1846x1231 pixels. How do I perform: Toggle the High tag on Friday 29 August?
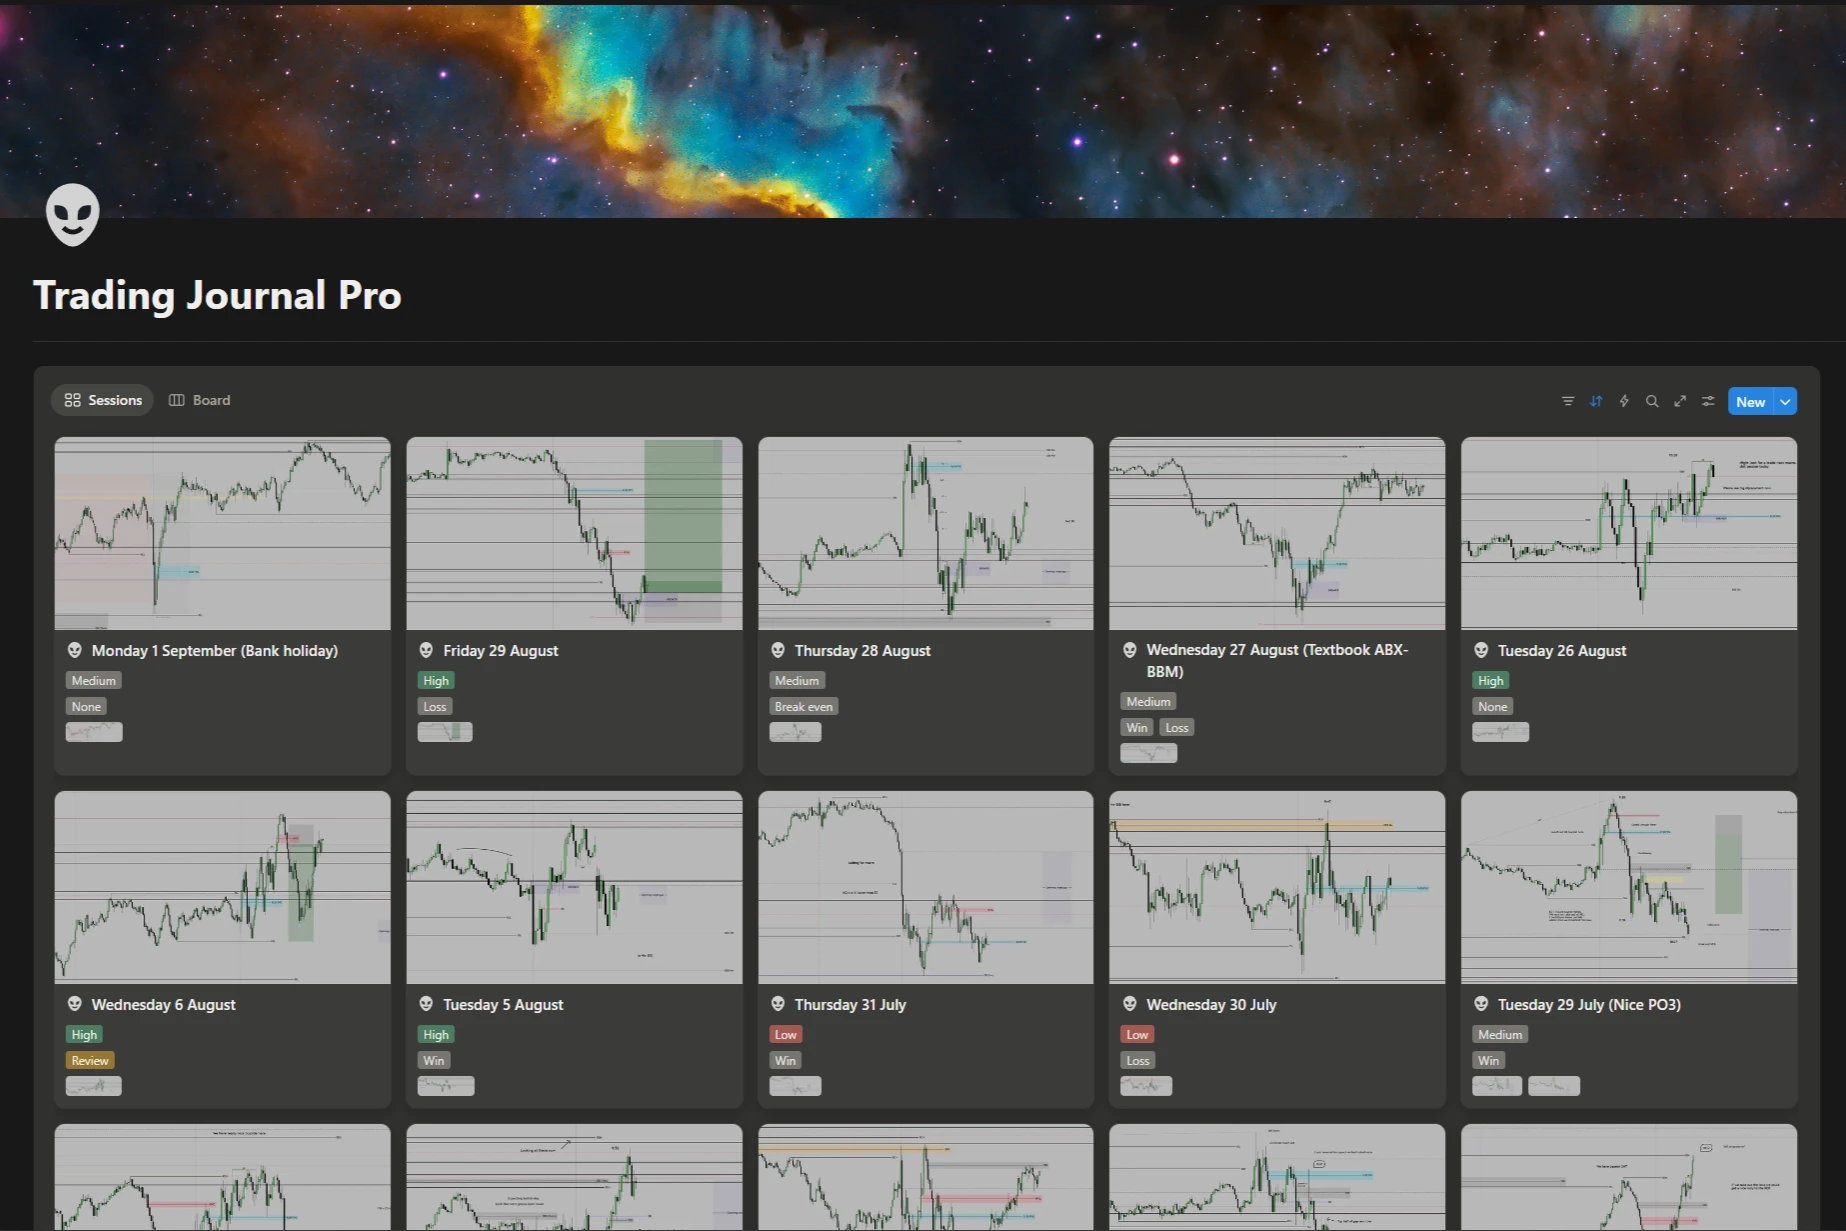tap(435, 680)
